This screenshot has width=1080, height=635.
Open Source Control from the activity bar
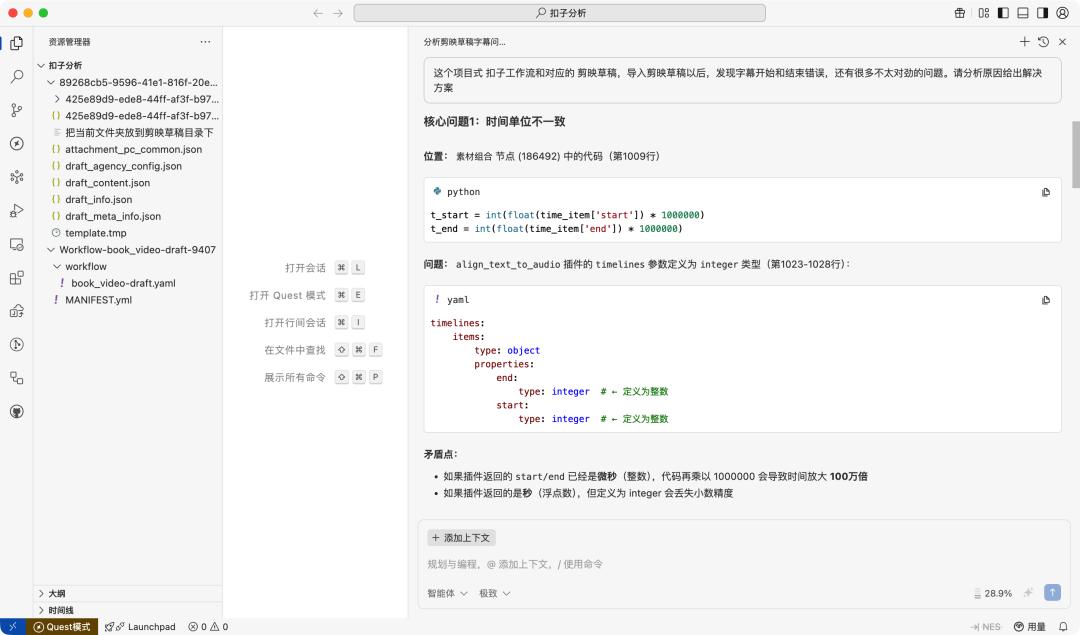15,110
